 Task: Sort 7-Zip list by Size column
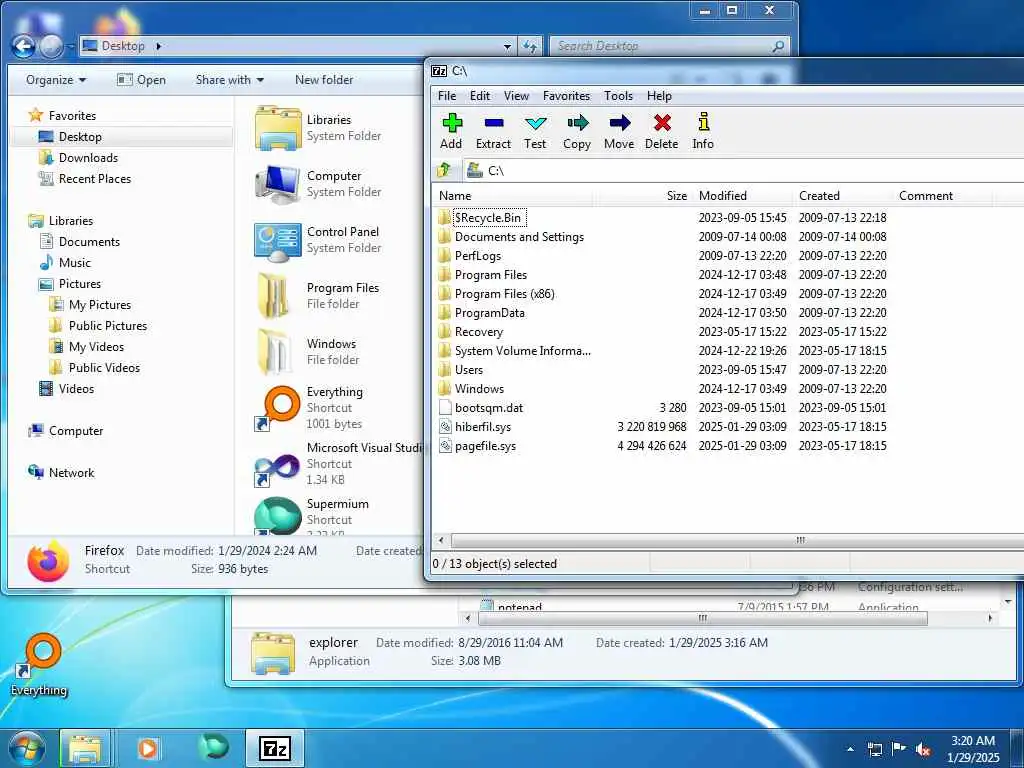click(x=642, y=196)
